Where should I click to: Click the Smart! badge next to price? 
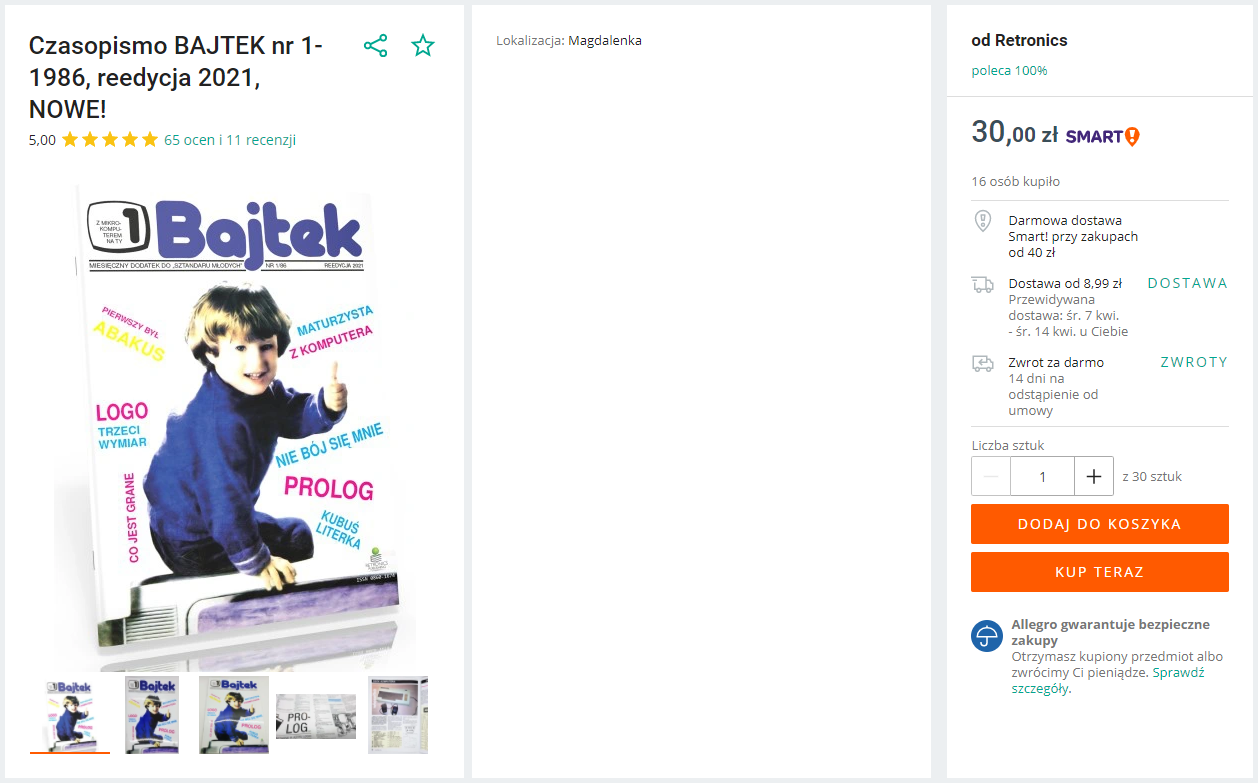click(x=1102, y=136)
